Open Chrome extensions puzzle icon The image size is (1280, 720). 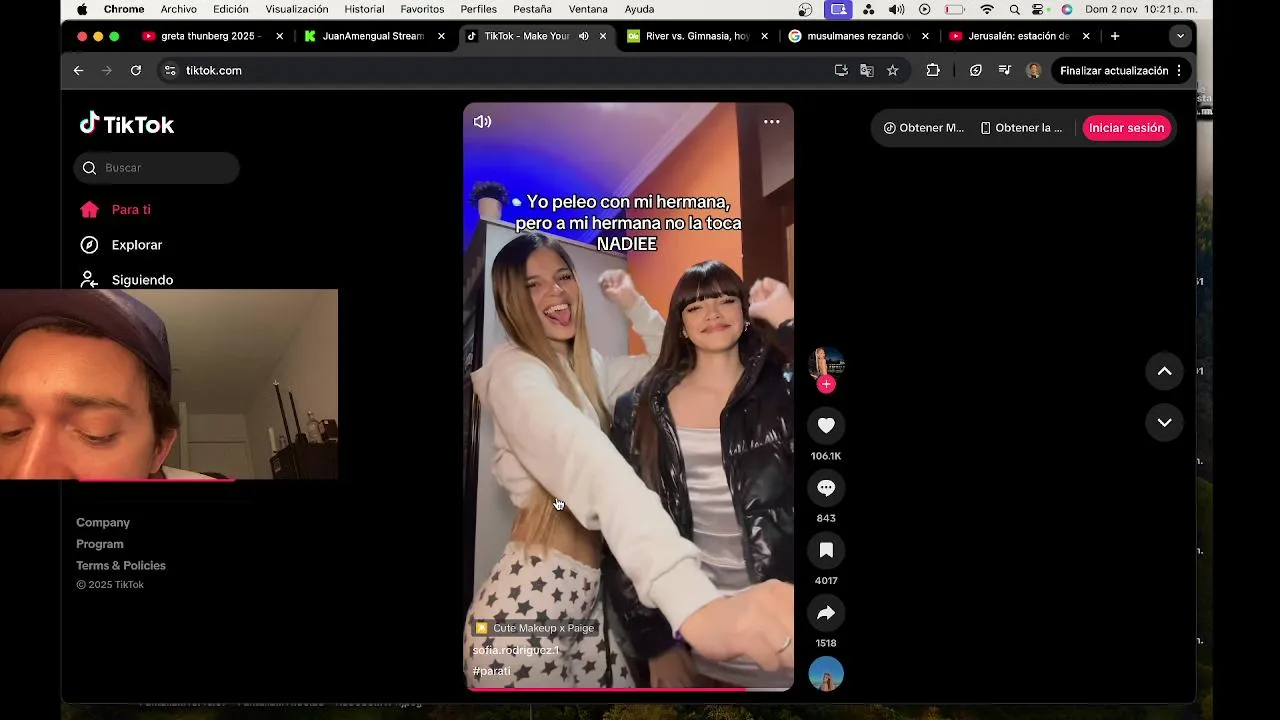click(x=933, y=70)
